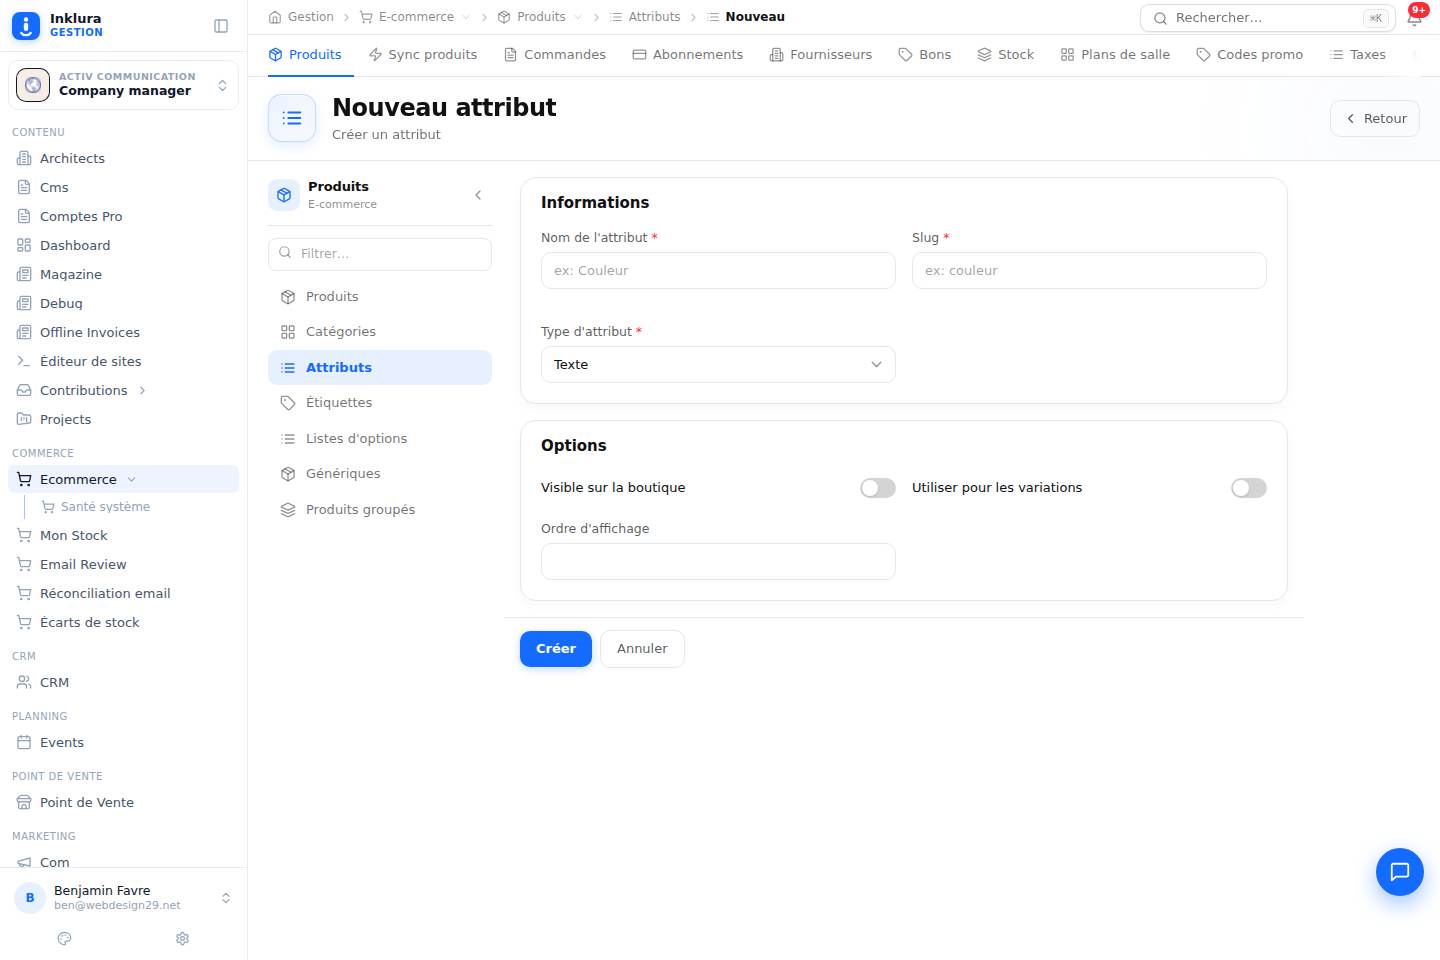Click the Retour button
1440x960 pixels.
coord(1375,118)
